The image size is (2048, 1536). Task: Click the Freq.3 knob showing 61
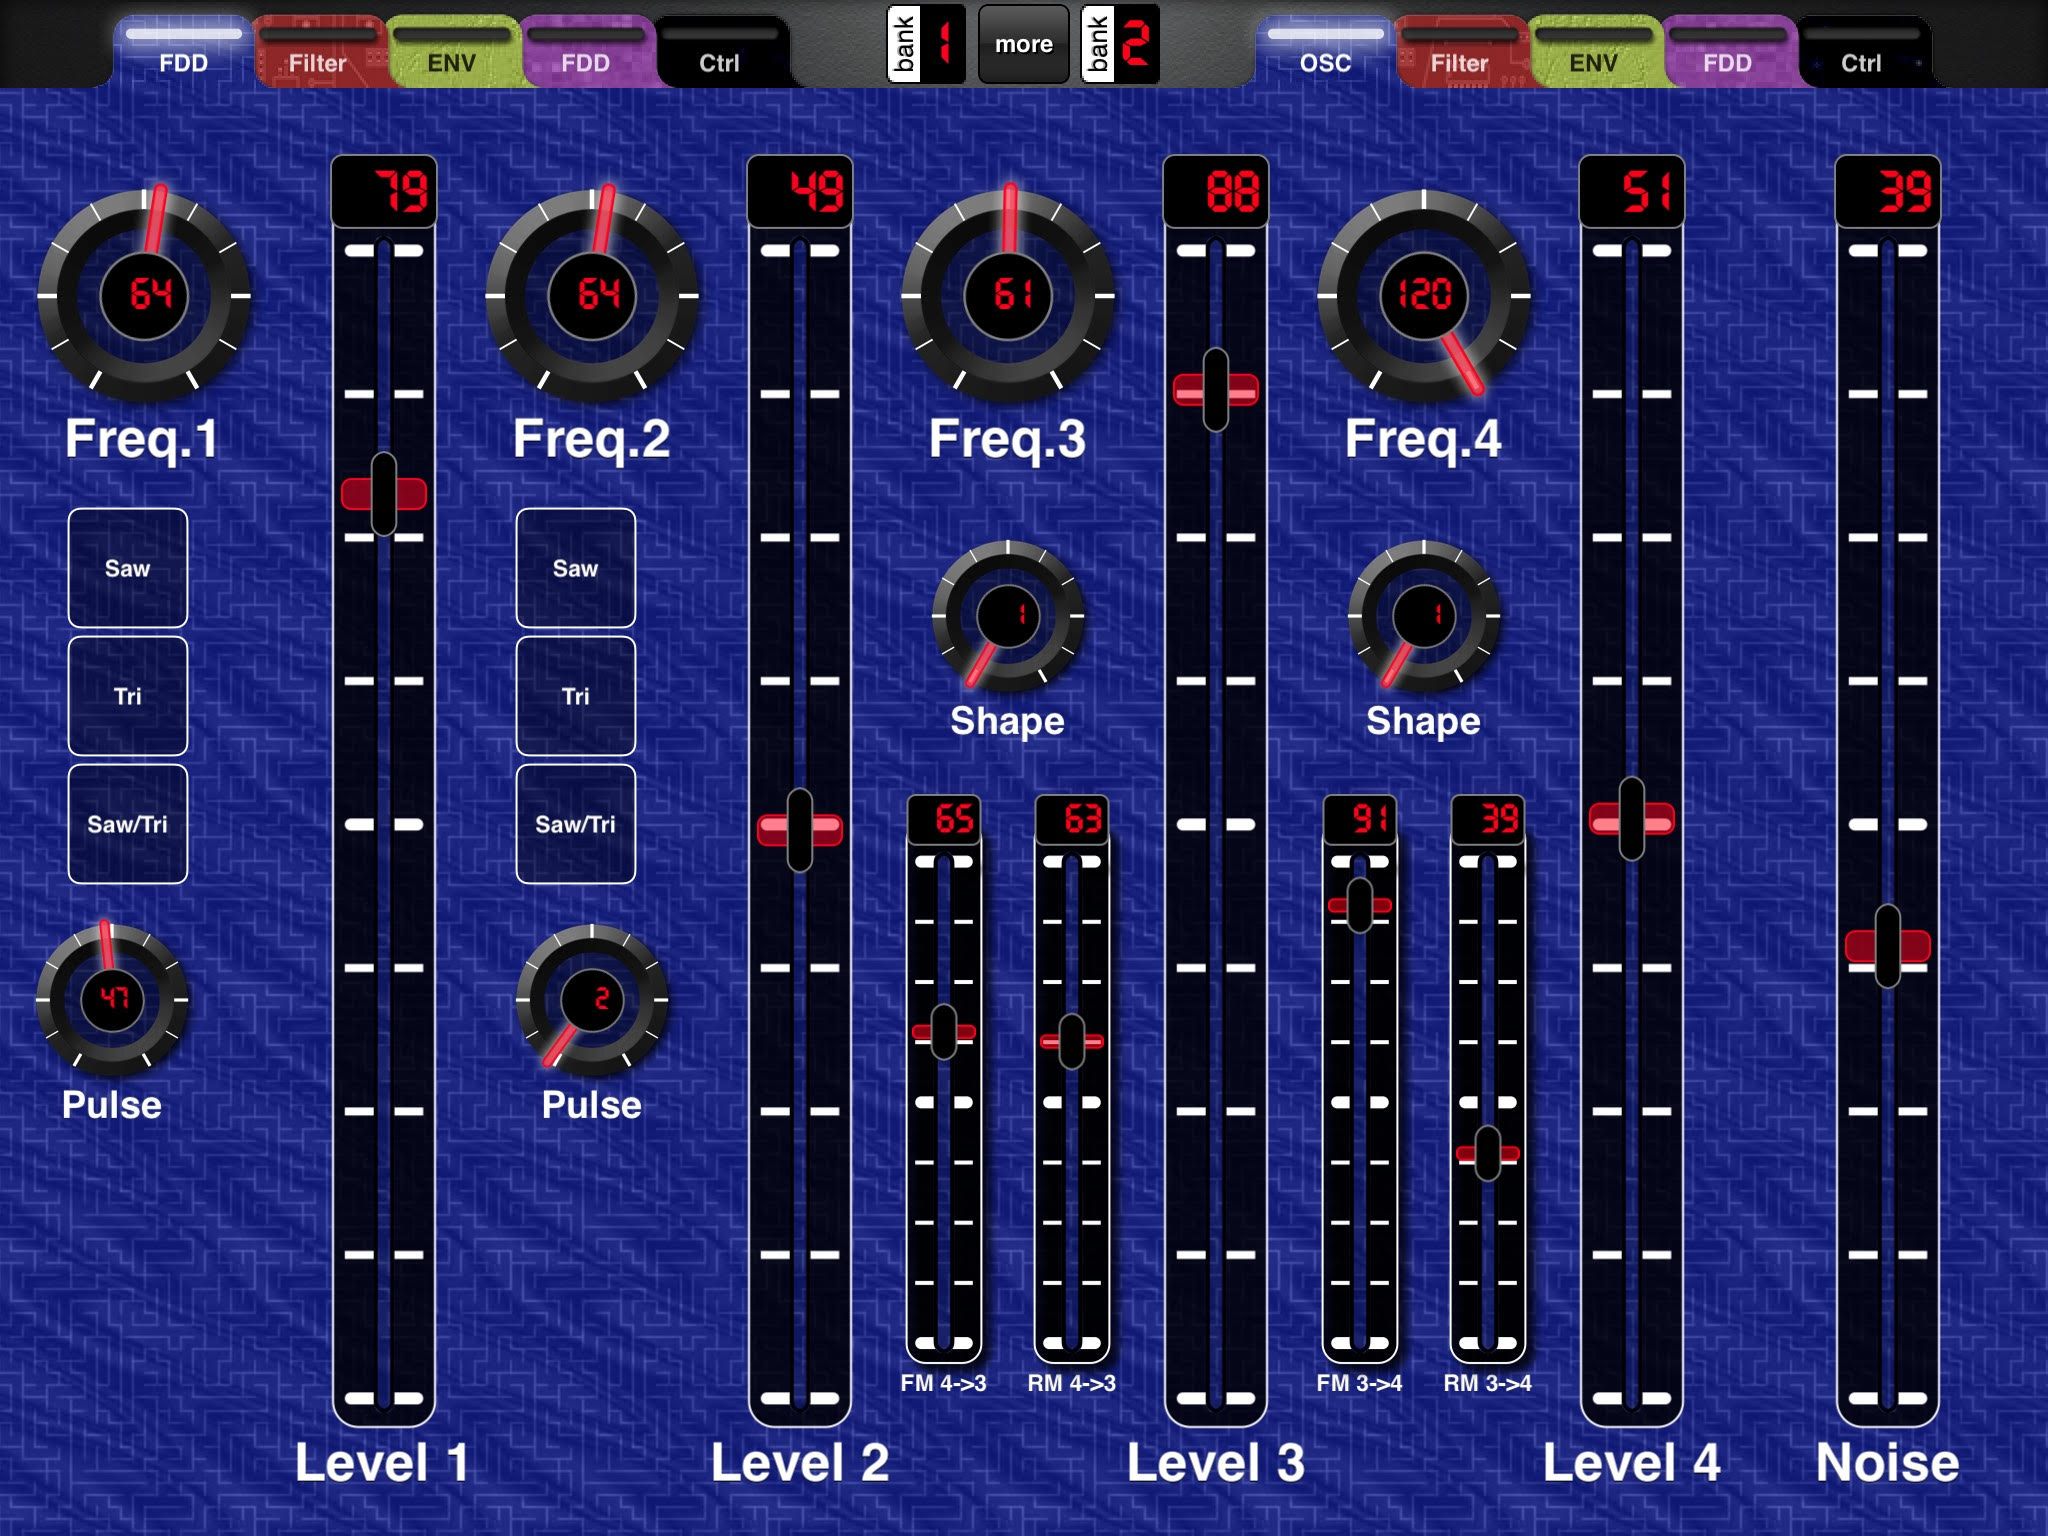(1008, 296)
